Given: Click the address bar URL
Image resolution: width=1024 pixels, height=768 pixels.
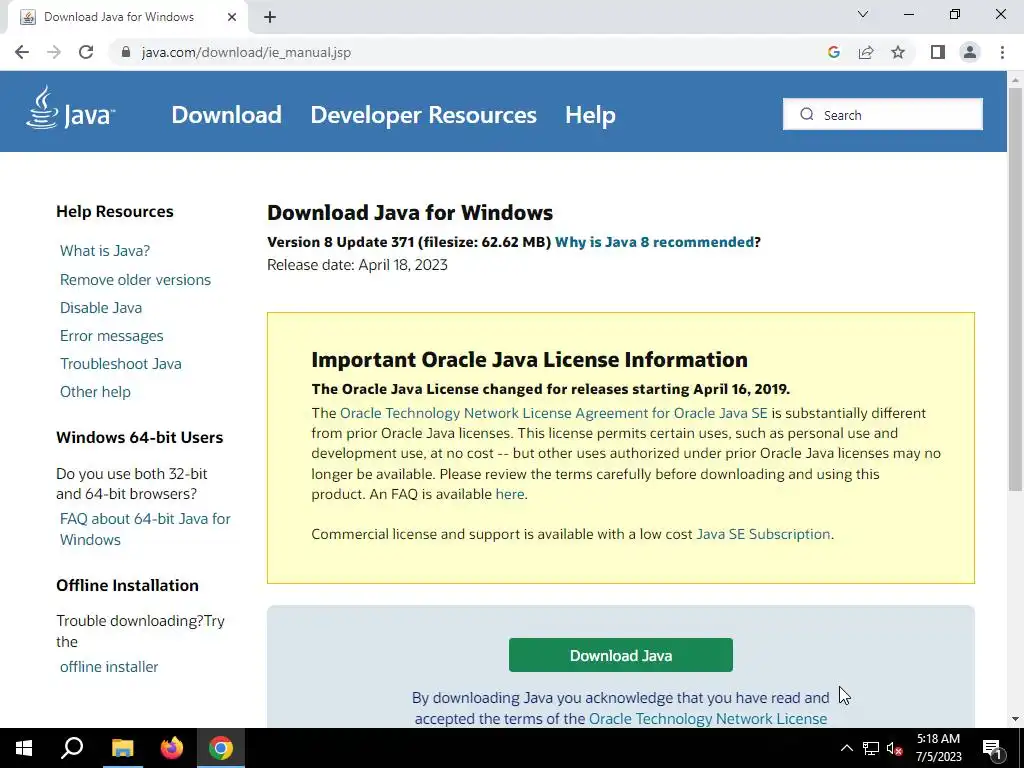Looking at the screenshot, I should 246,52.
